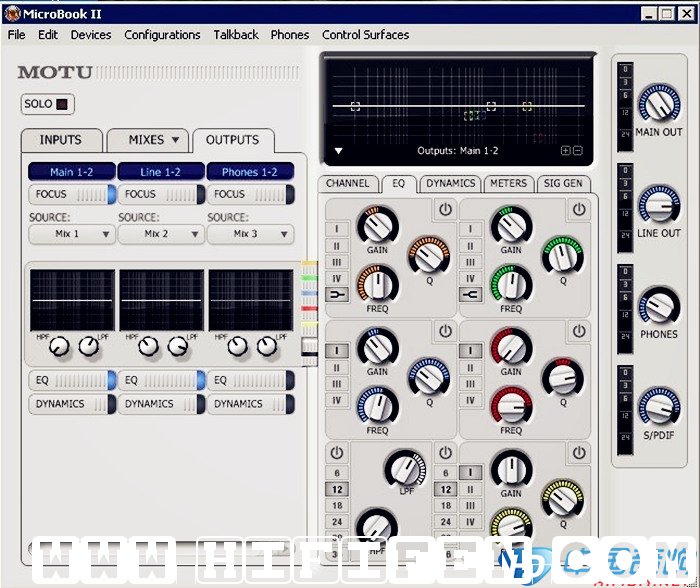Screen dimensions: 700x588
Task: Select filter type II in orange band
Action: point(337,246)
